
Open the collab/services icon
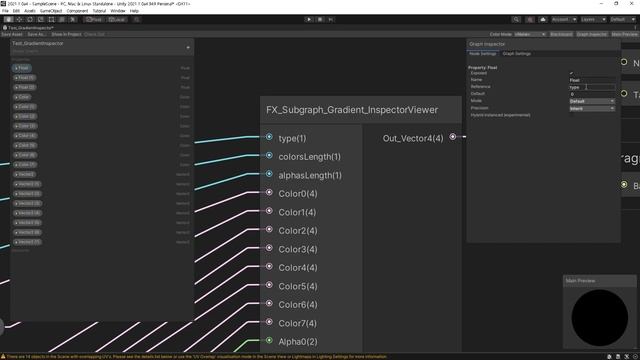pos(530,19)
